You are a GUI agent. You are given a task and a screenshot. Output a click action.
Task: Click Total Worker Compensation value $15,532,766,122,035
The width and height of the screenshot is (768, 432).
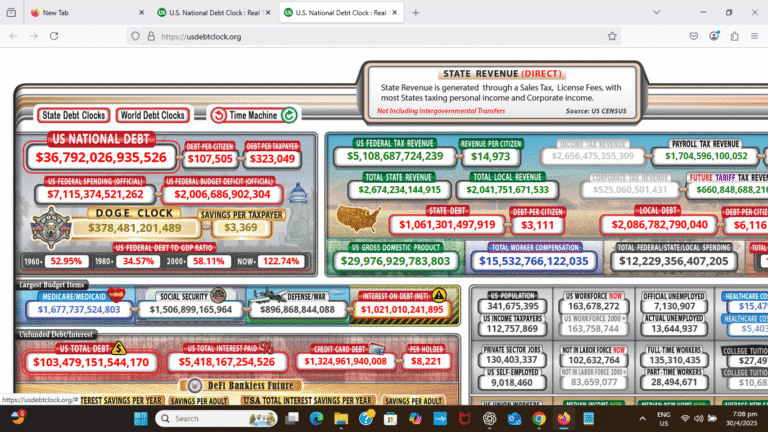(x=533, y=261)
